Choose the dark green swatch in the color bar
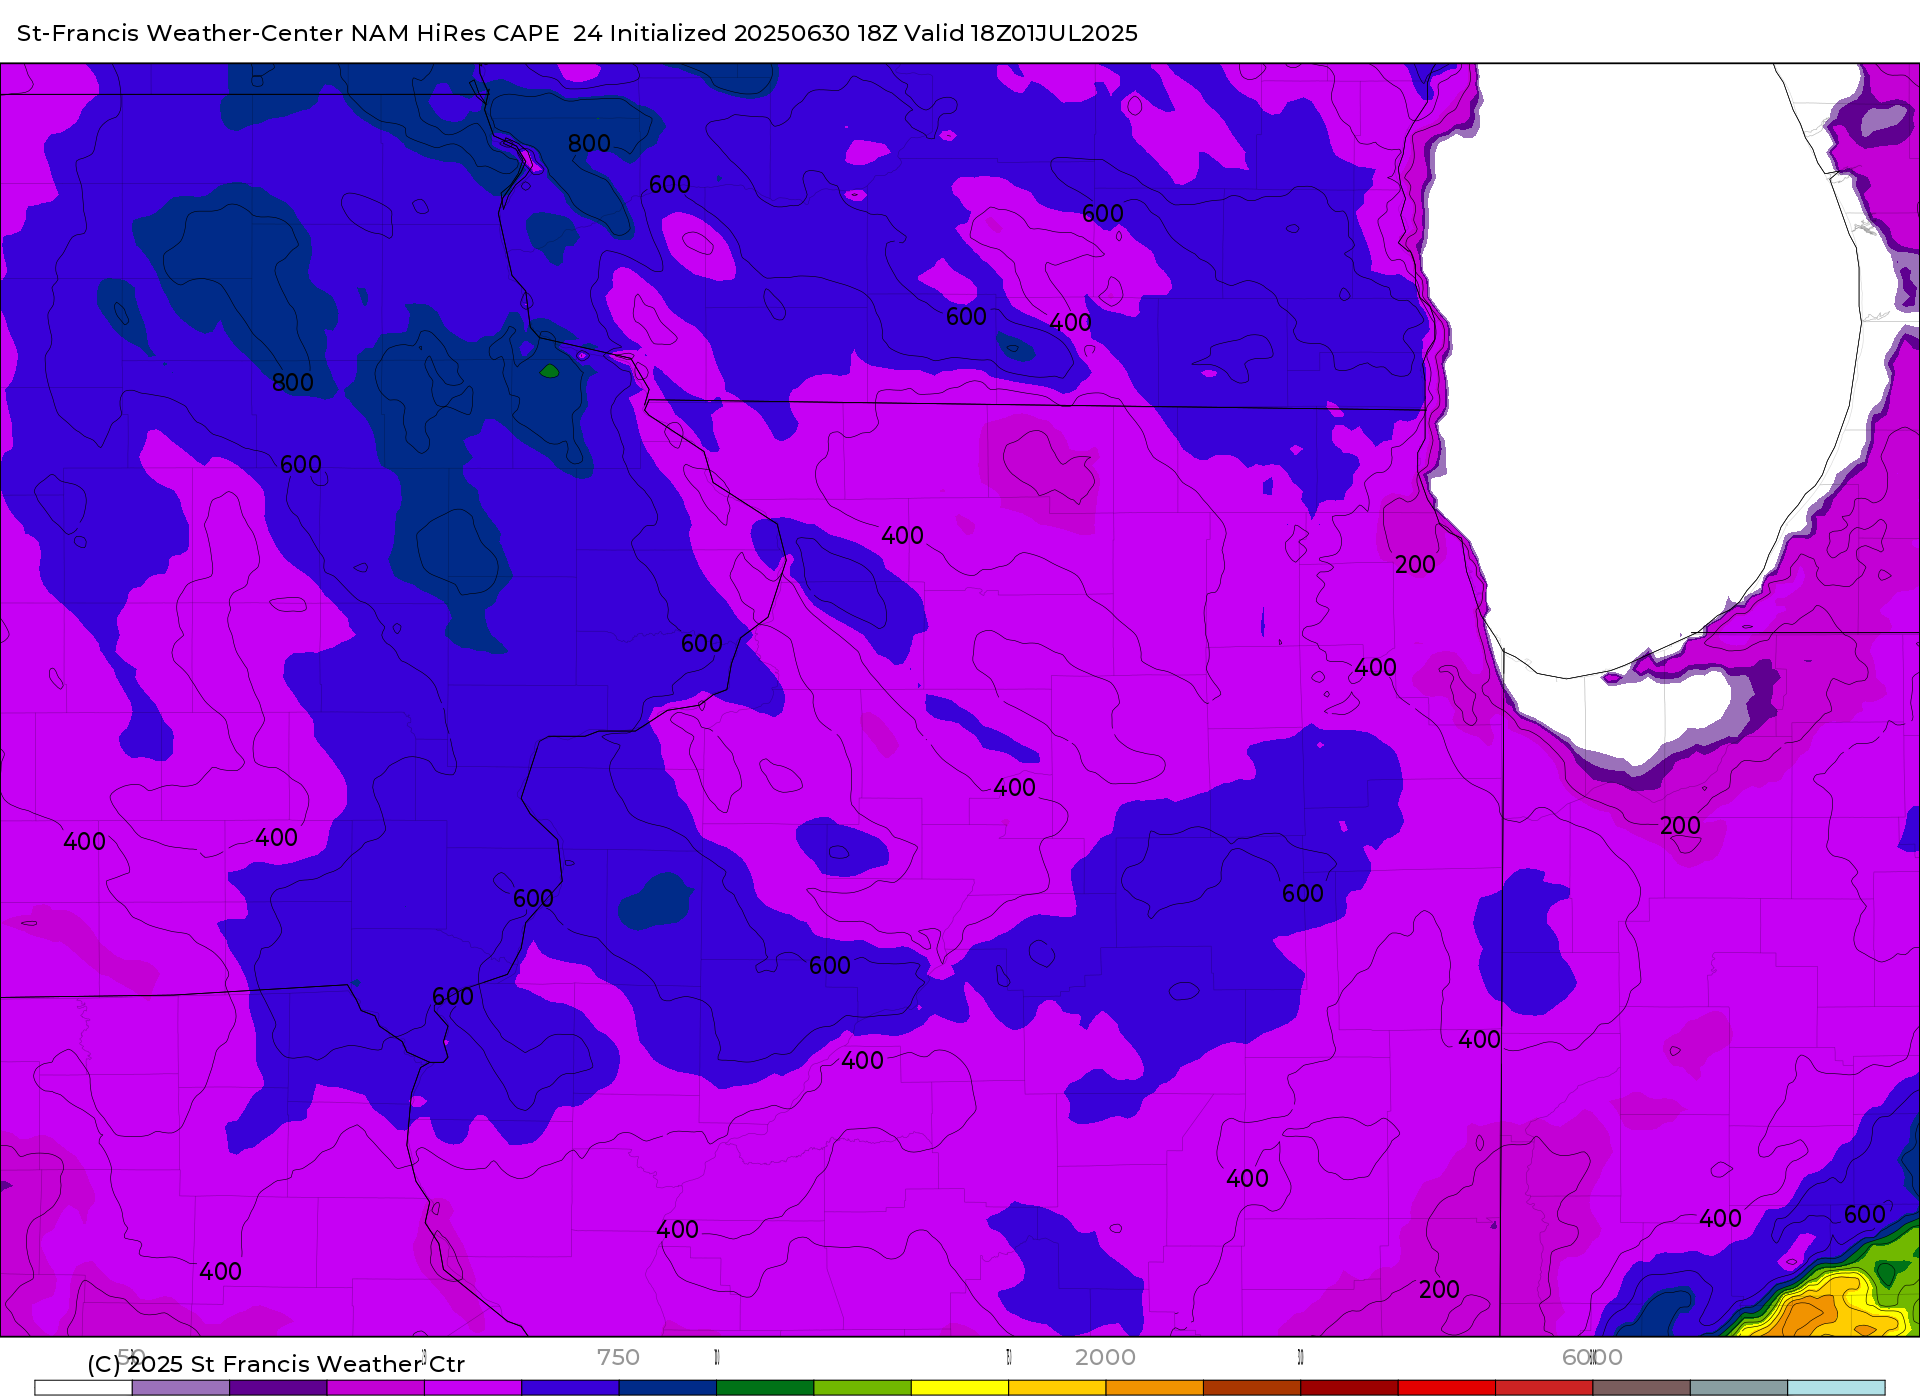The width and height of the screenshot is (1920, 1400). pos(765,1388)
